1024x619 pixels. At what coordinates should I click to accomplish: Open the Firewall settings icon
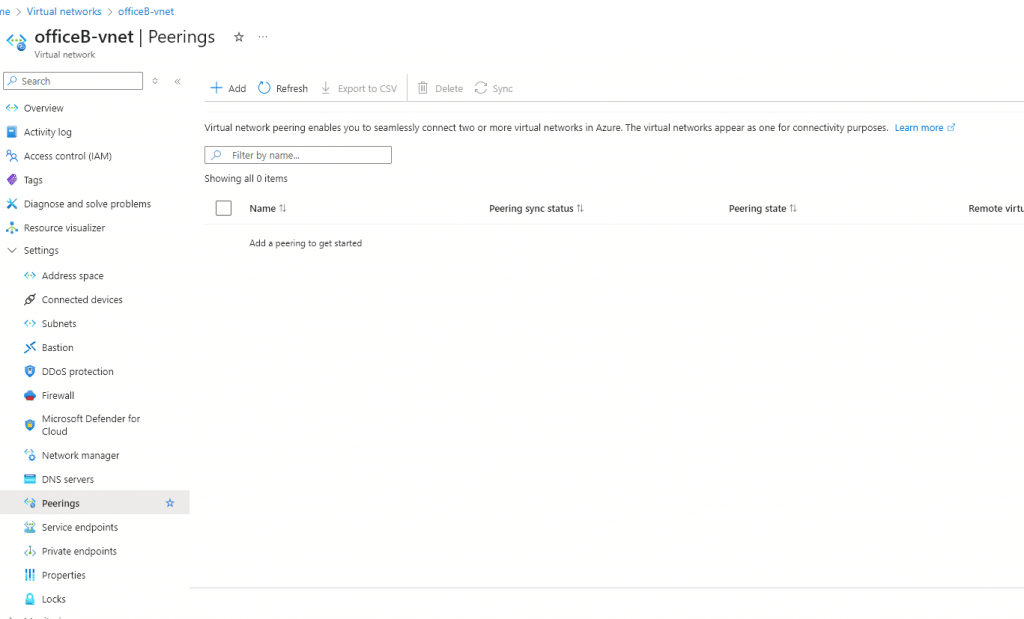click(30, 396)
